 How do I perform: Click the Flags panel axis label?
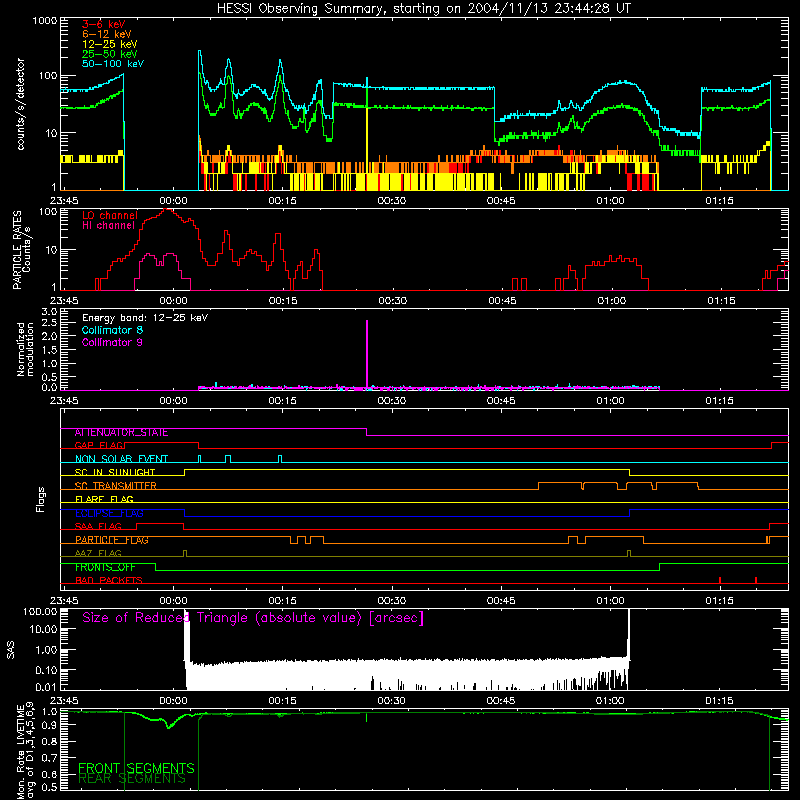click(x=41, y=499)
